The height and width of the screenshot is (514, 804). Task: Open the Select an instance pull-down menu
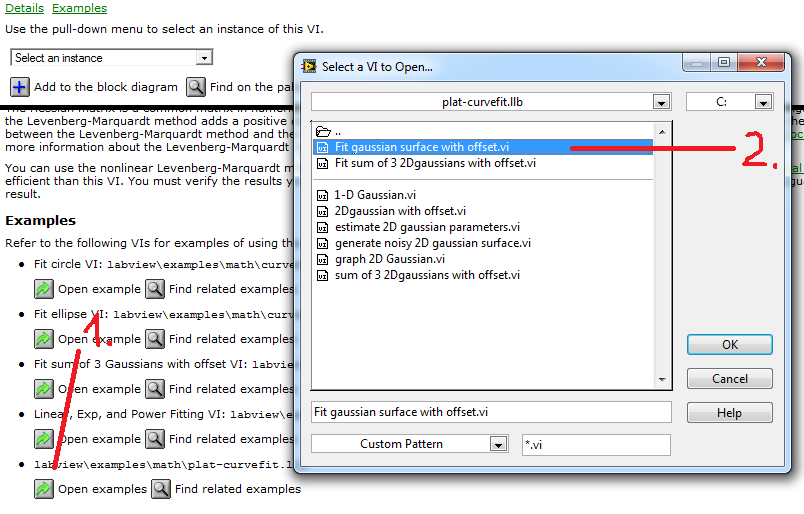pyautogui.click(x=205, y=57)
